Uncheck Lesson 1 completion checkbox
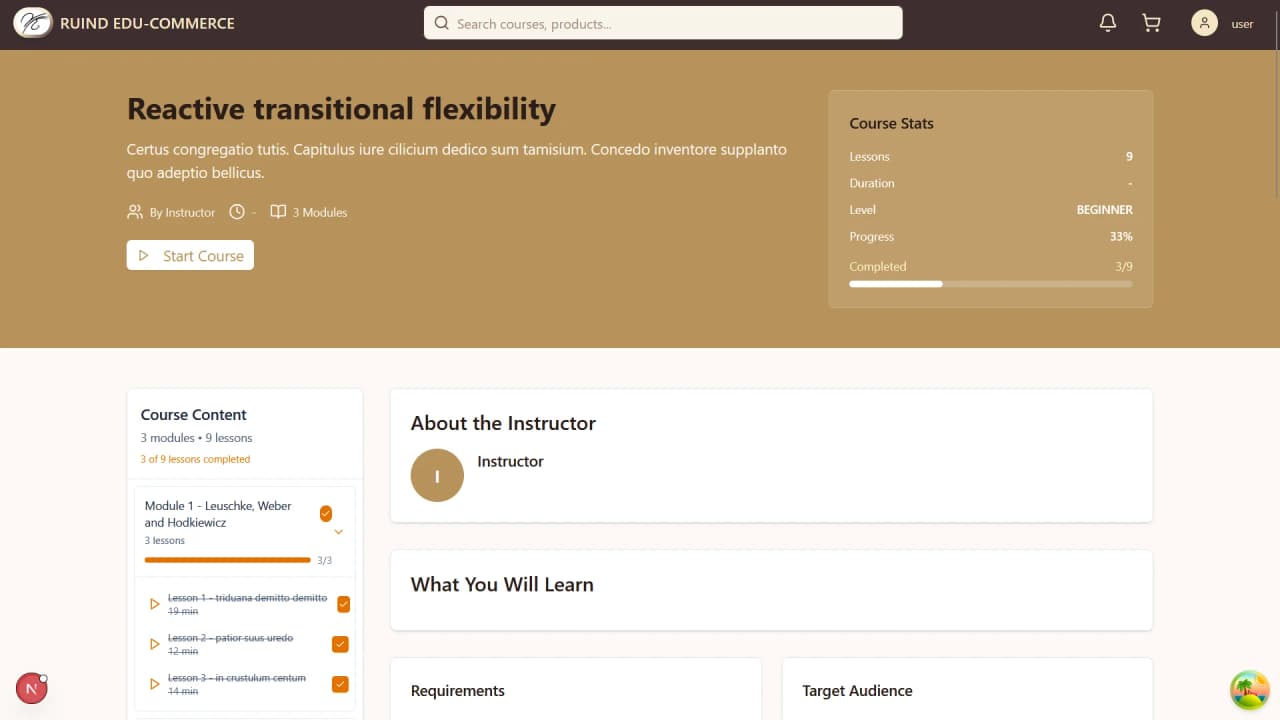The image size is (1280, 720). point(343,604)
